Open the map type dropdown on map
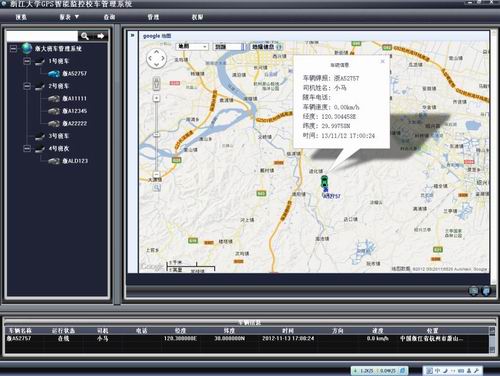 coord(192,47)
